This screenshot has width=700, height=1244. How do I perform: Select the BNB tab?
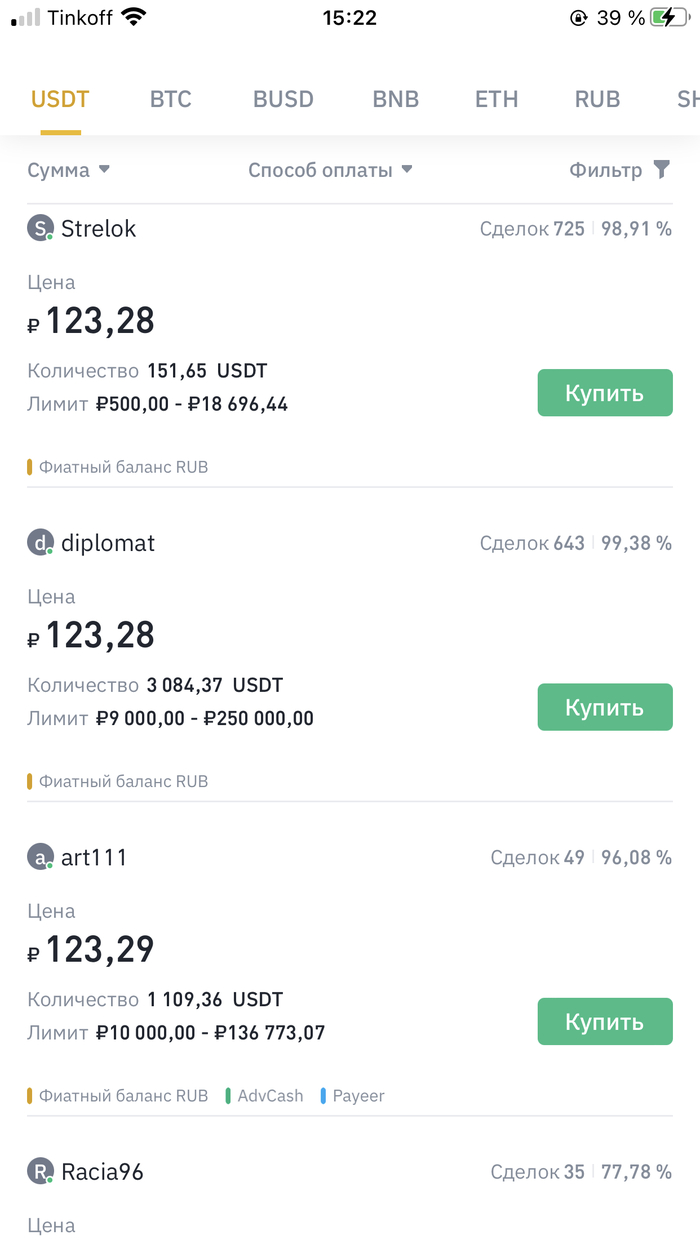396,99
